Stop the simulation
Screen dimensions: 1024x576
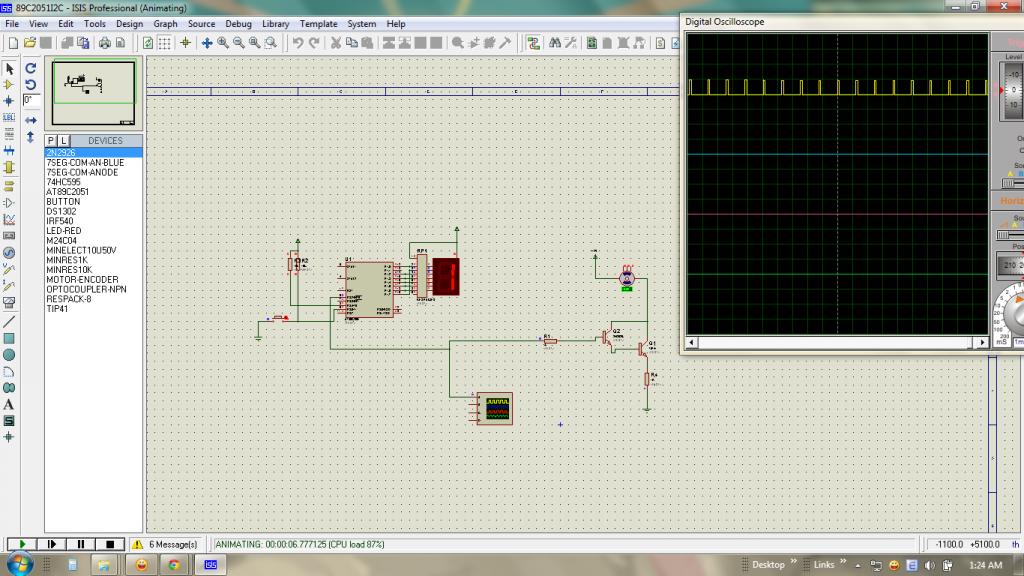tap(110, 543)
